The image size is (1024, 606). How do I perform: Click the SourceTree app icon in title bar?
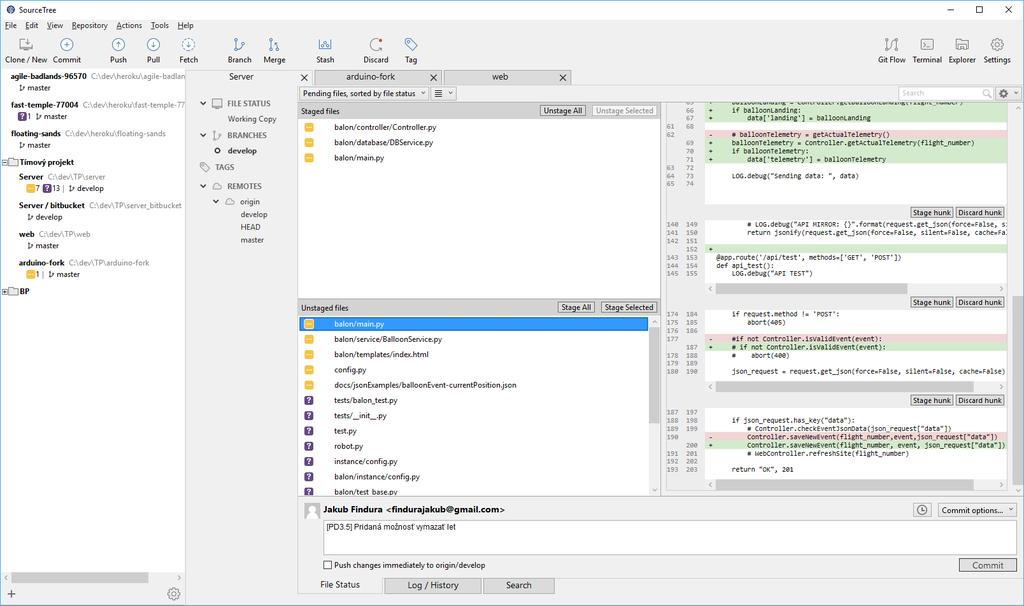coord(10,10)
